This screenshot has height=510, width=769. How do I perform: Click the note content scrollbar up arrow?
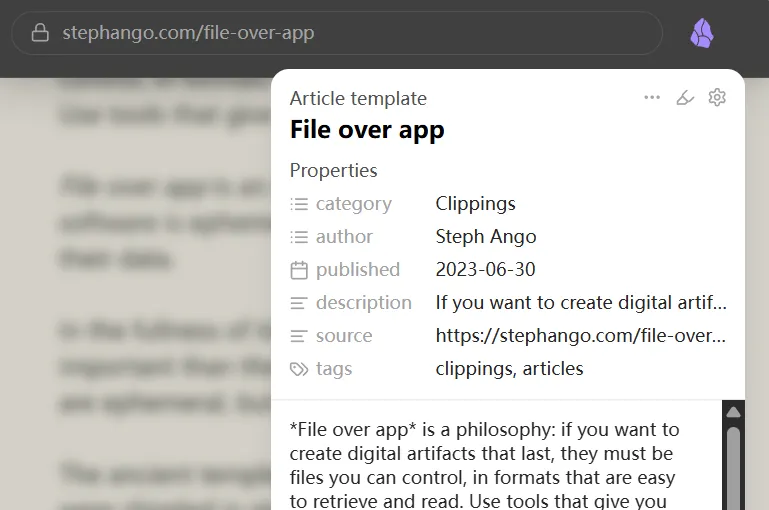pos(733,412)
